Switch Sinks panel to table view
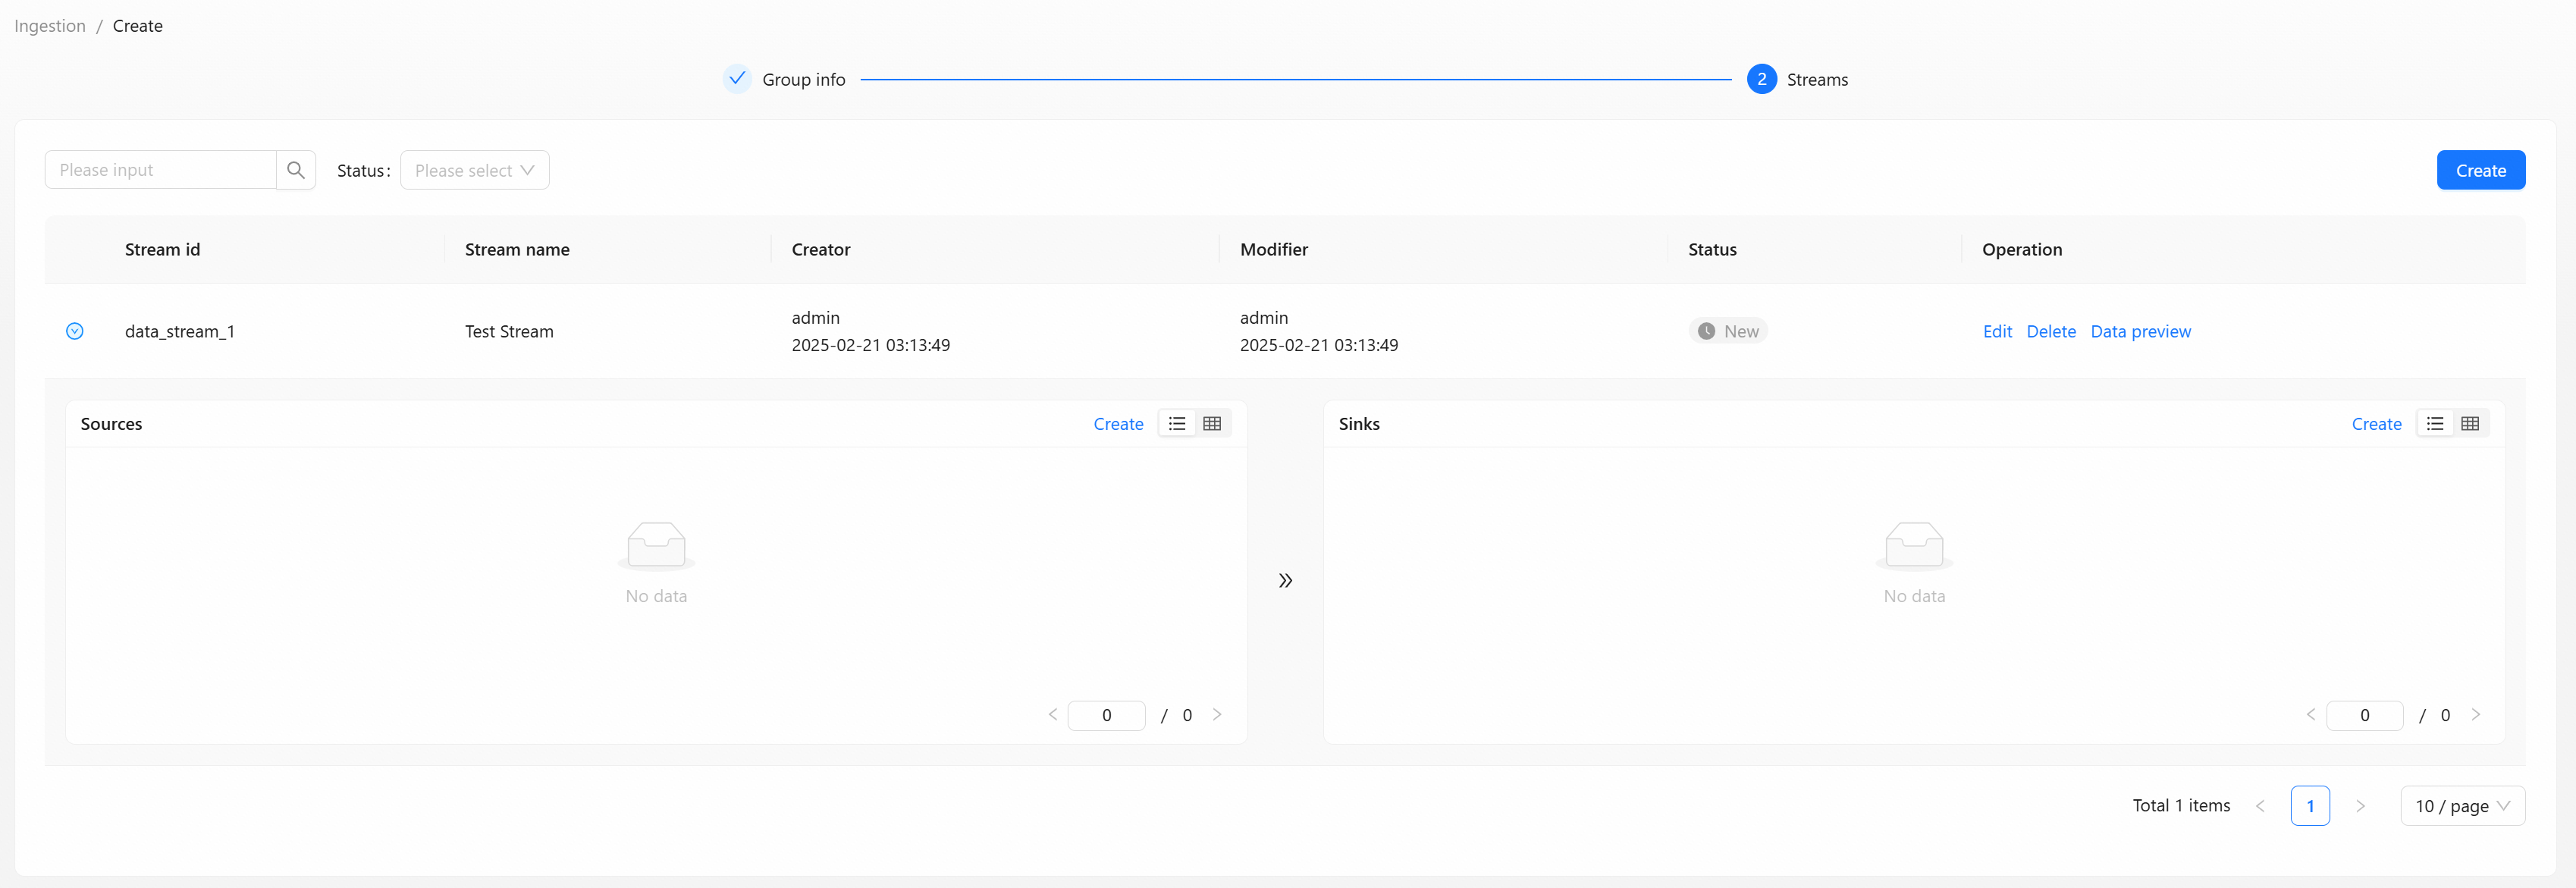2576x888 pixels. (2470, 424)
